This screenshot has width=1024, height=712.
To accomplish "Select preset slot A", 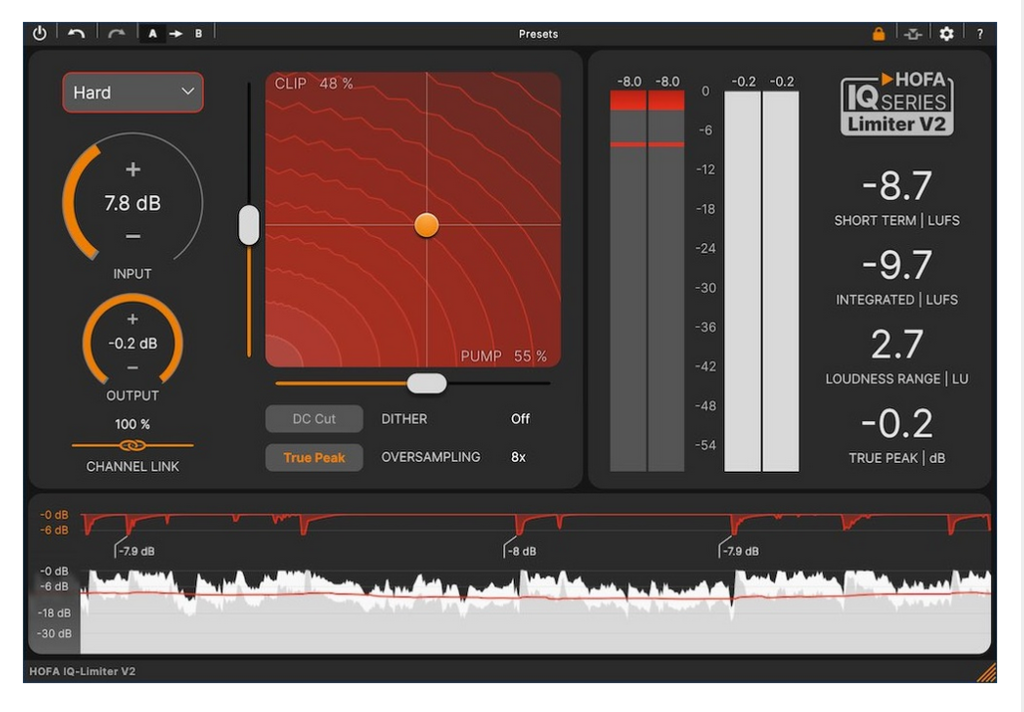I will [x=152, y=33].
